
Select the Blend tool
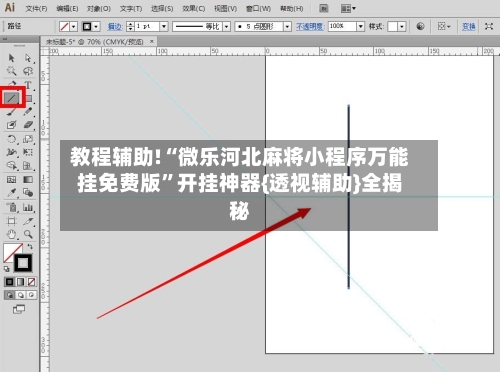[x=28, y=193]
